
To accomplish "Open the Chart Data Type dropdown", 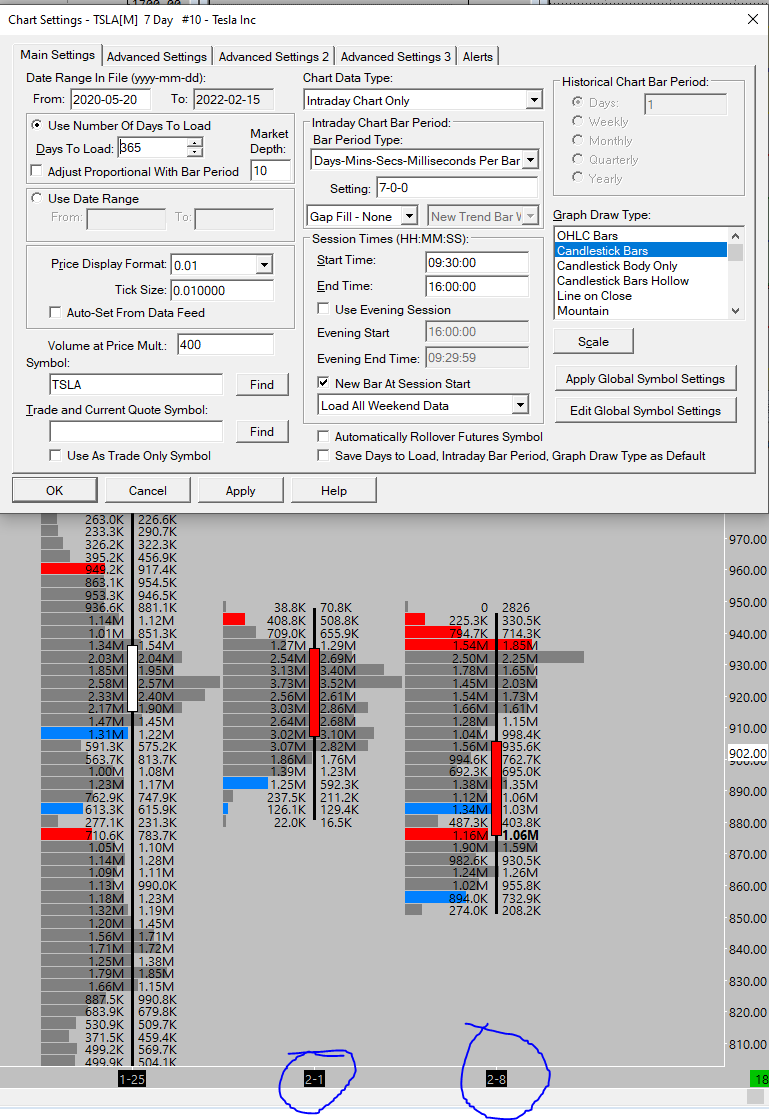I will click(x=534, y=100).
